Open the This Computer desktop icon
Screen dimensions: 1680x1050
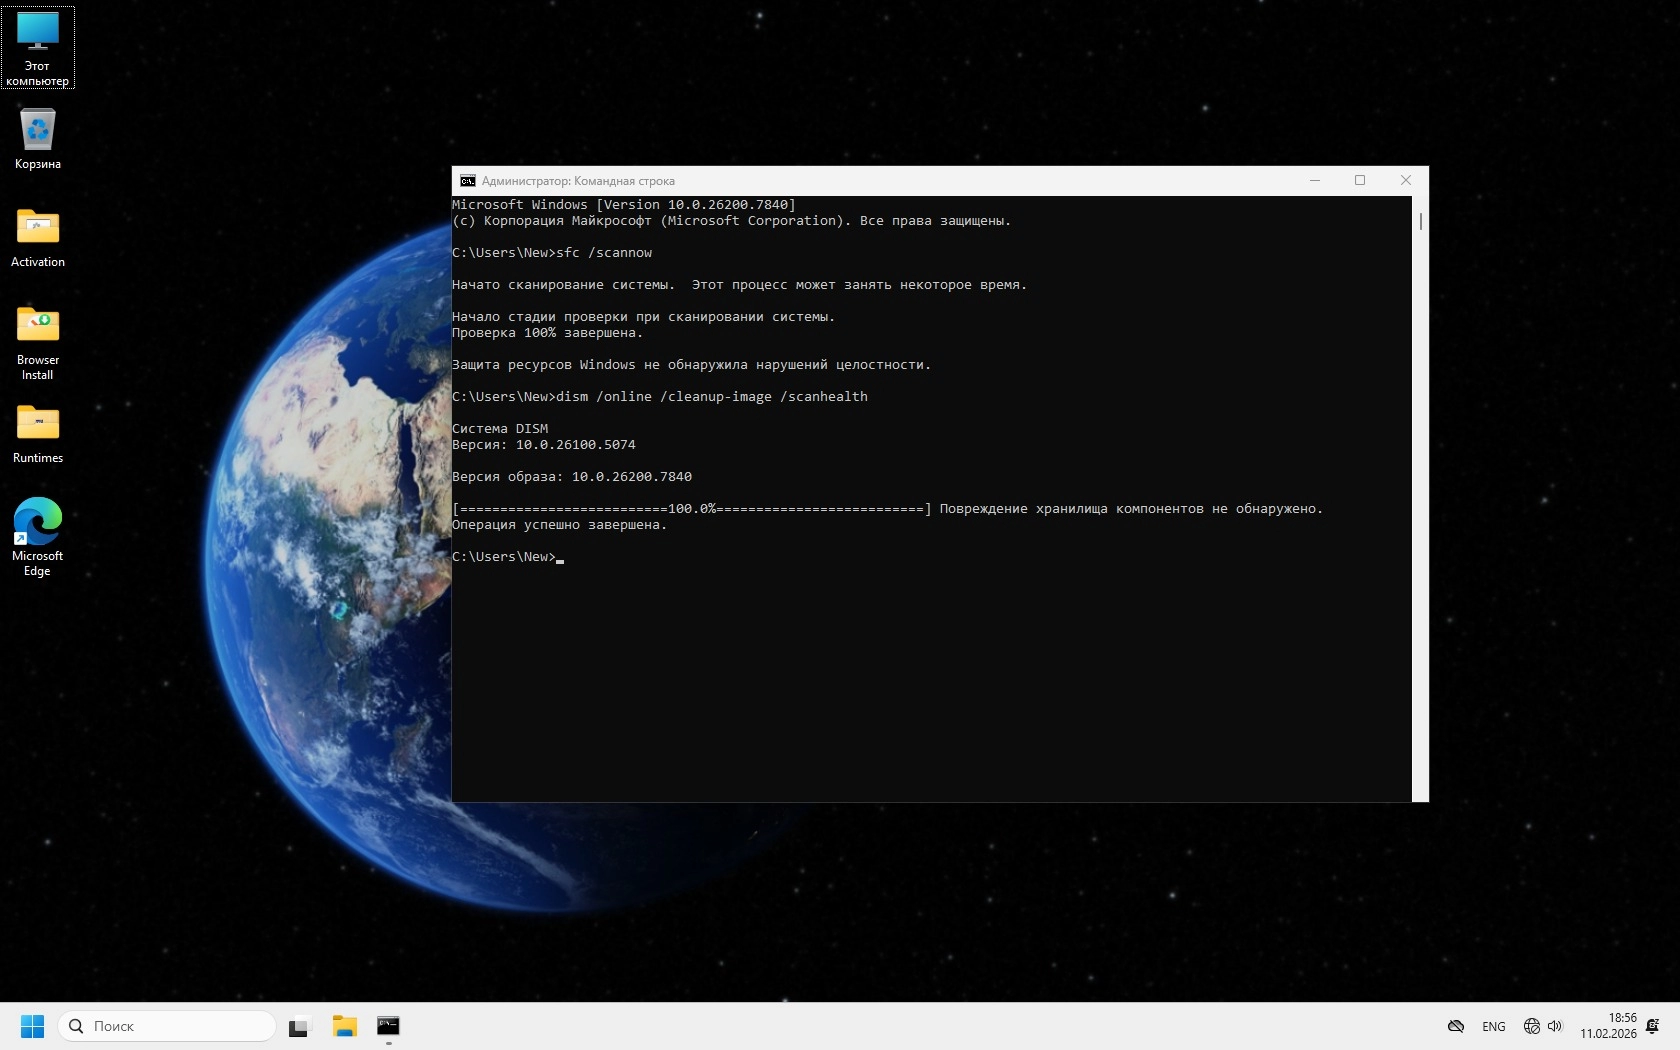(x=38, y=47)
